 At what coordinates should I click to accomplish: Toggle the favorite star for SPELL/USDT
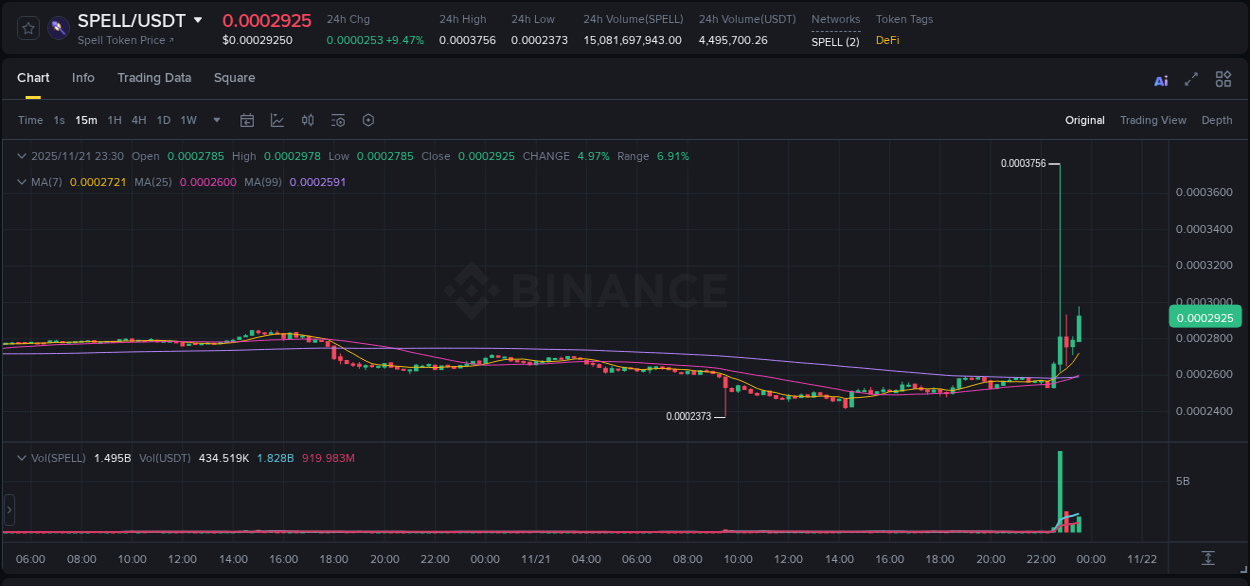[x=27, y=27]
